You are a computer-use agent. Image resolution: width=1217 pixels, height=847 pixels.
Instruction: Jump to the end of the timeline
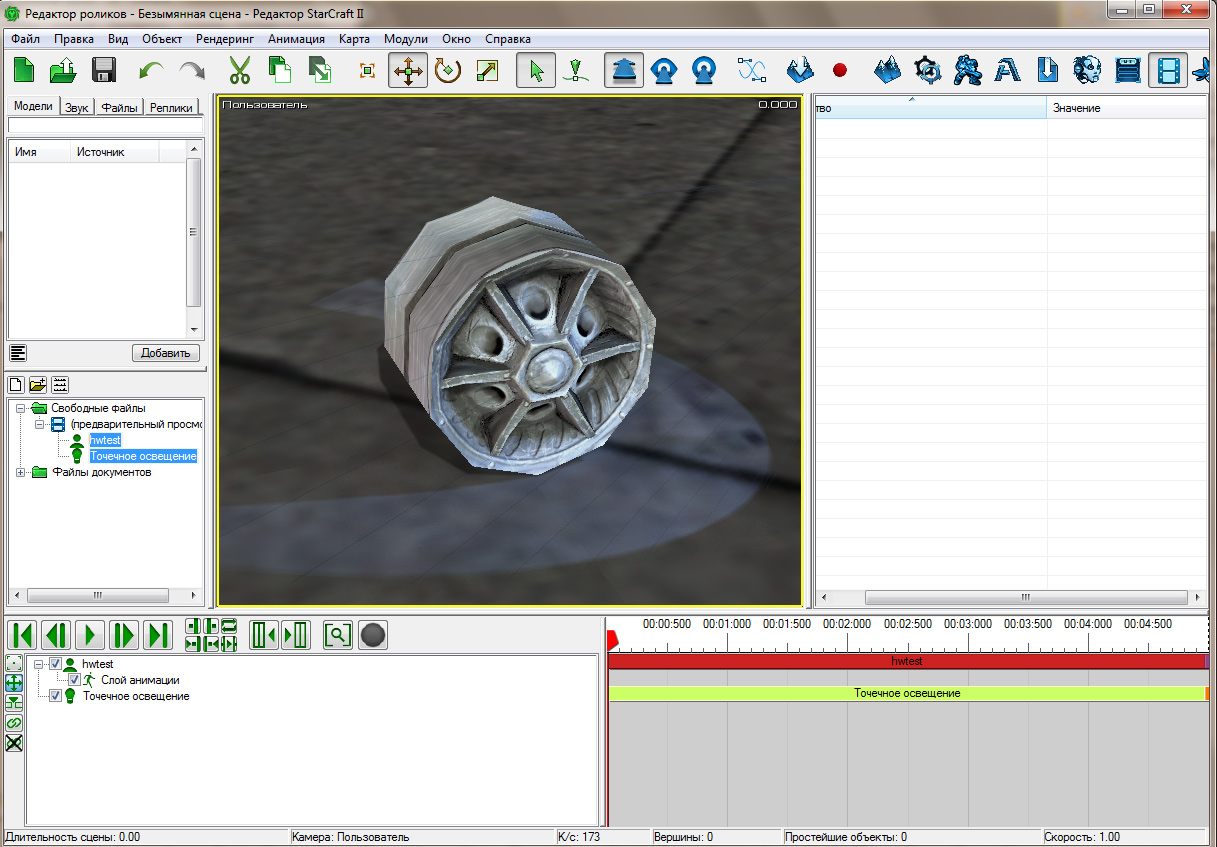click(x=158, y=635)
